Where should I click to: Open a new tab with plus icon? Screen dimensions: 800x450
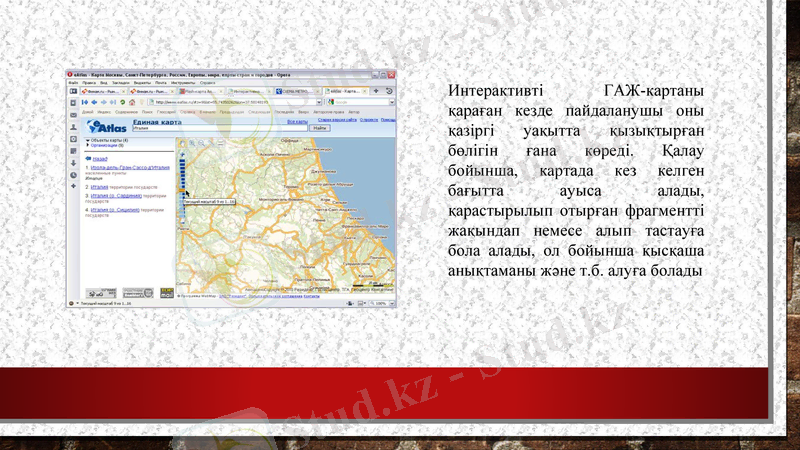coord(376,91)
